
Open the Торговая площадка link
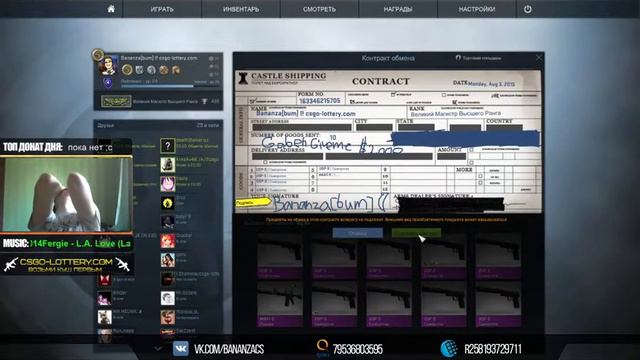coord(478,58)
